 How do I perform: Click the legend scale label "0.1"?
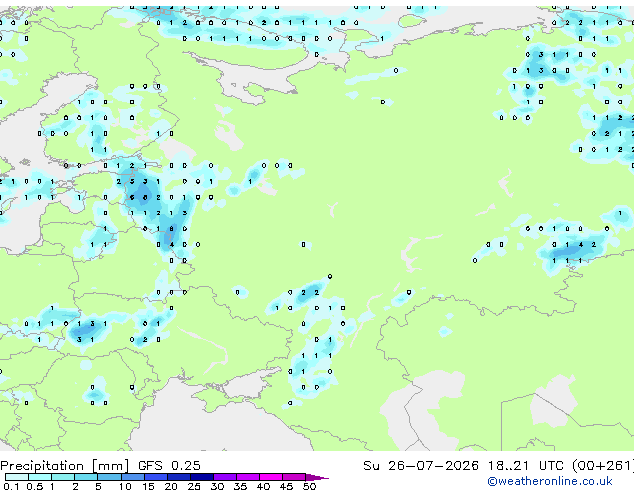pyautogui.click(x=11, y=486)
